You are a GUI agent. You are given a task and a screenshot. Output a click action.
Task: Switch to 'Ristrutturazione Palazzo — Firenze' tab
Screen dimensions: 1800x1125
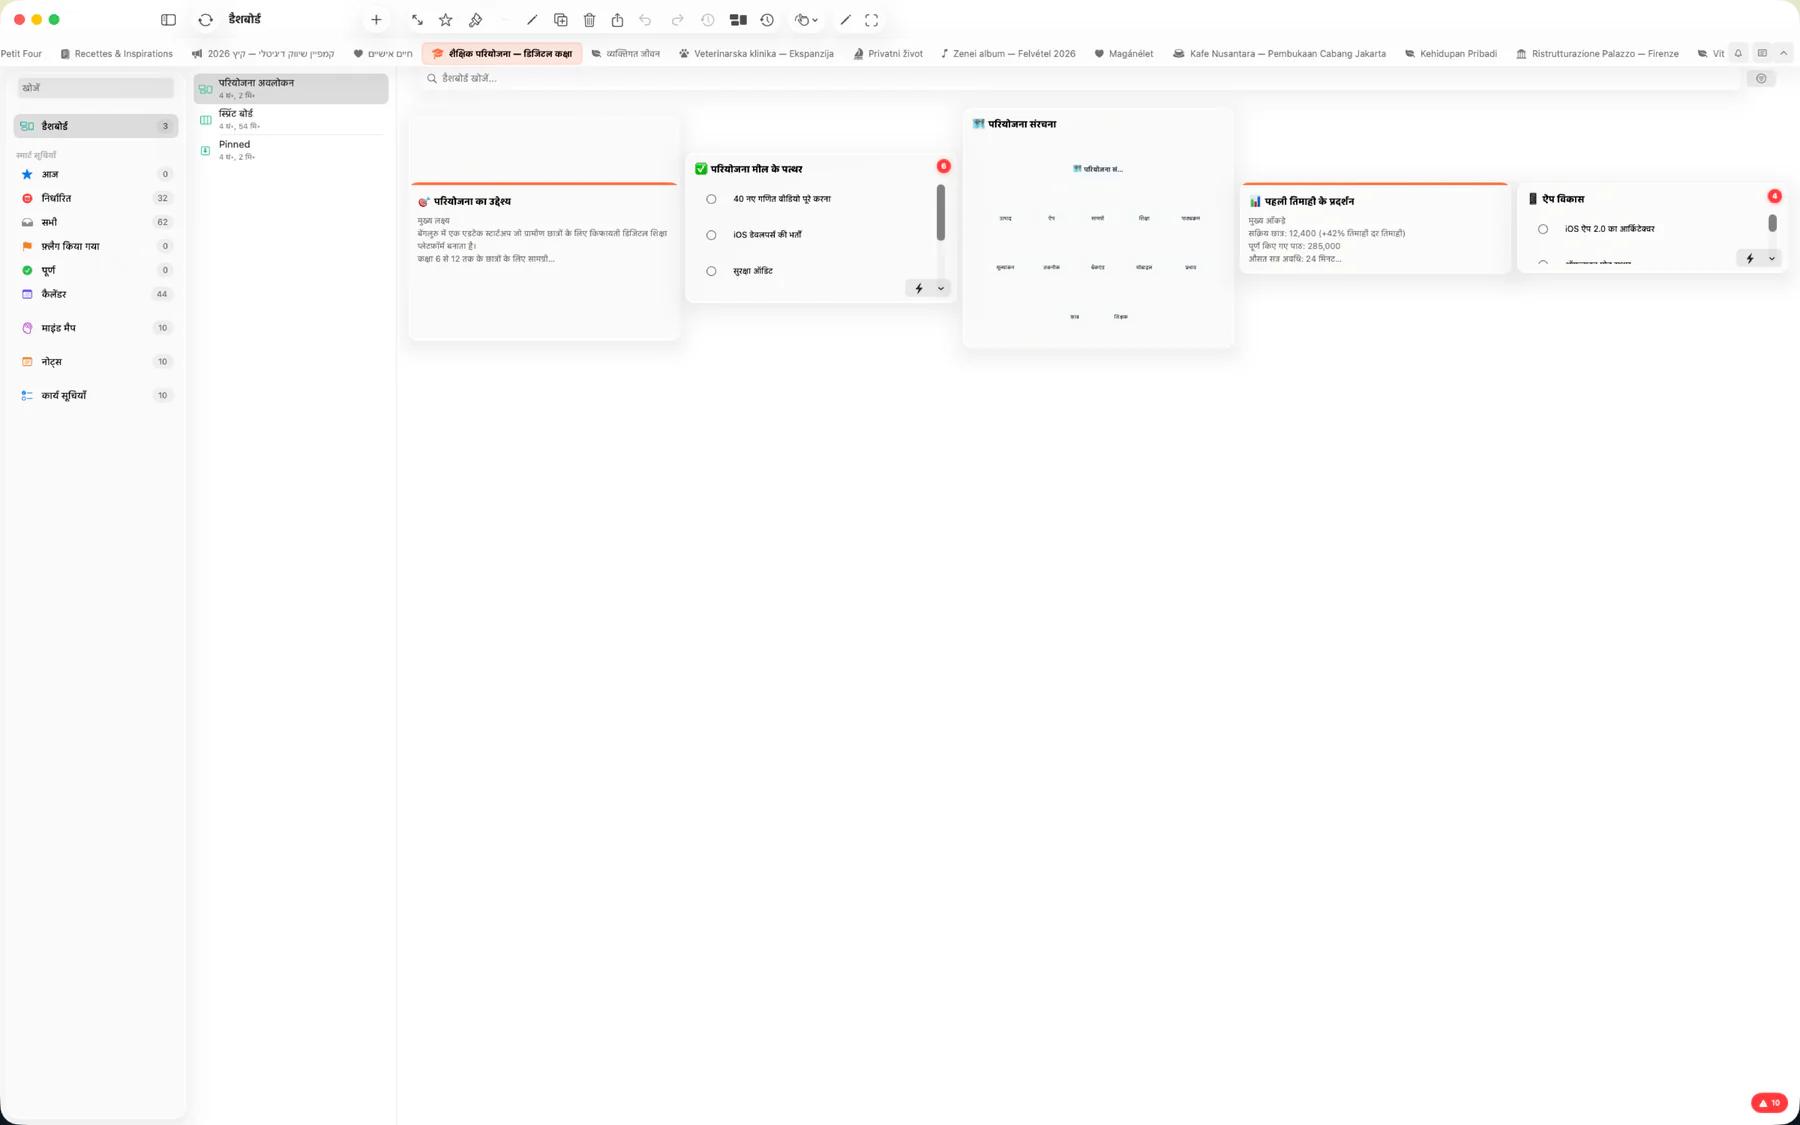coord(1597,54)
